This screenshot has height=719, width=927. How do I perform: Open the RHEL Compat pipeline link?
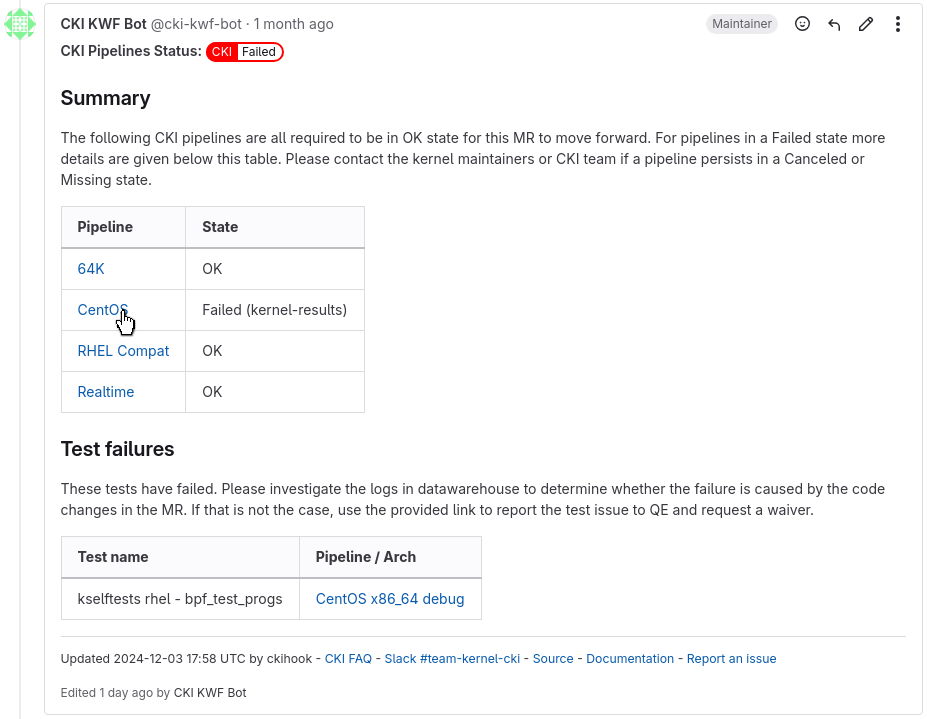click(x=123, y=351)
